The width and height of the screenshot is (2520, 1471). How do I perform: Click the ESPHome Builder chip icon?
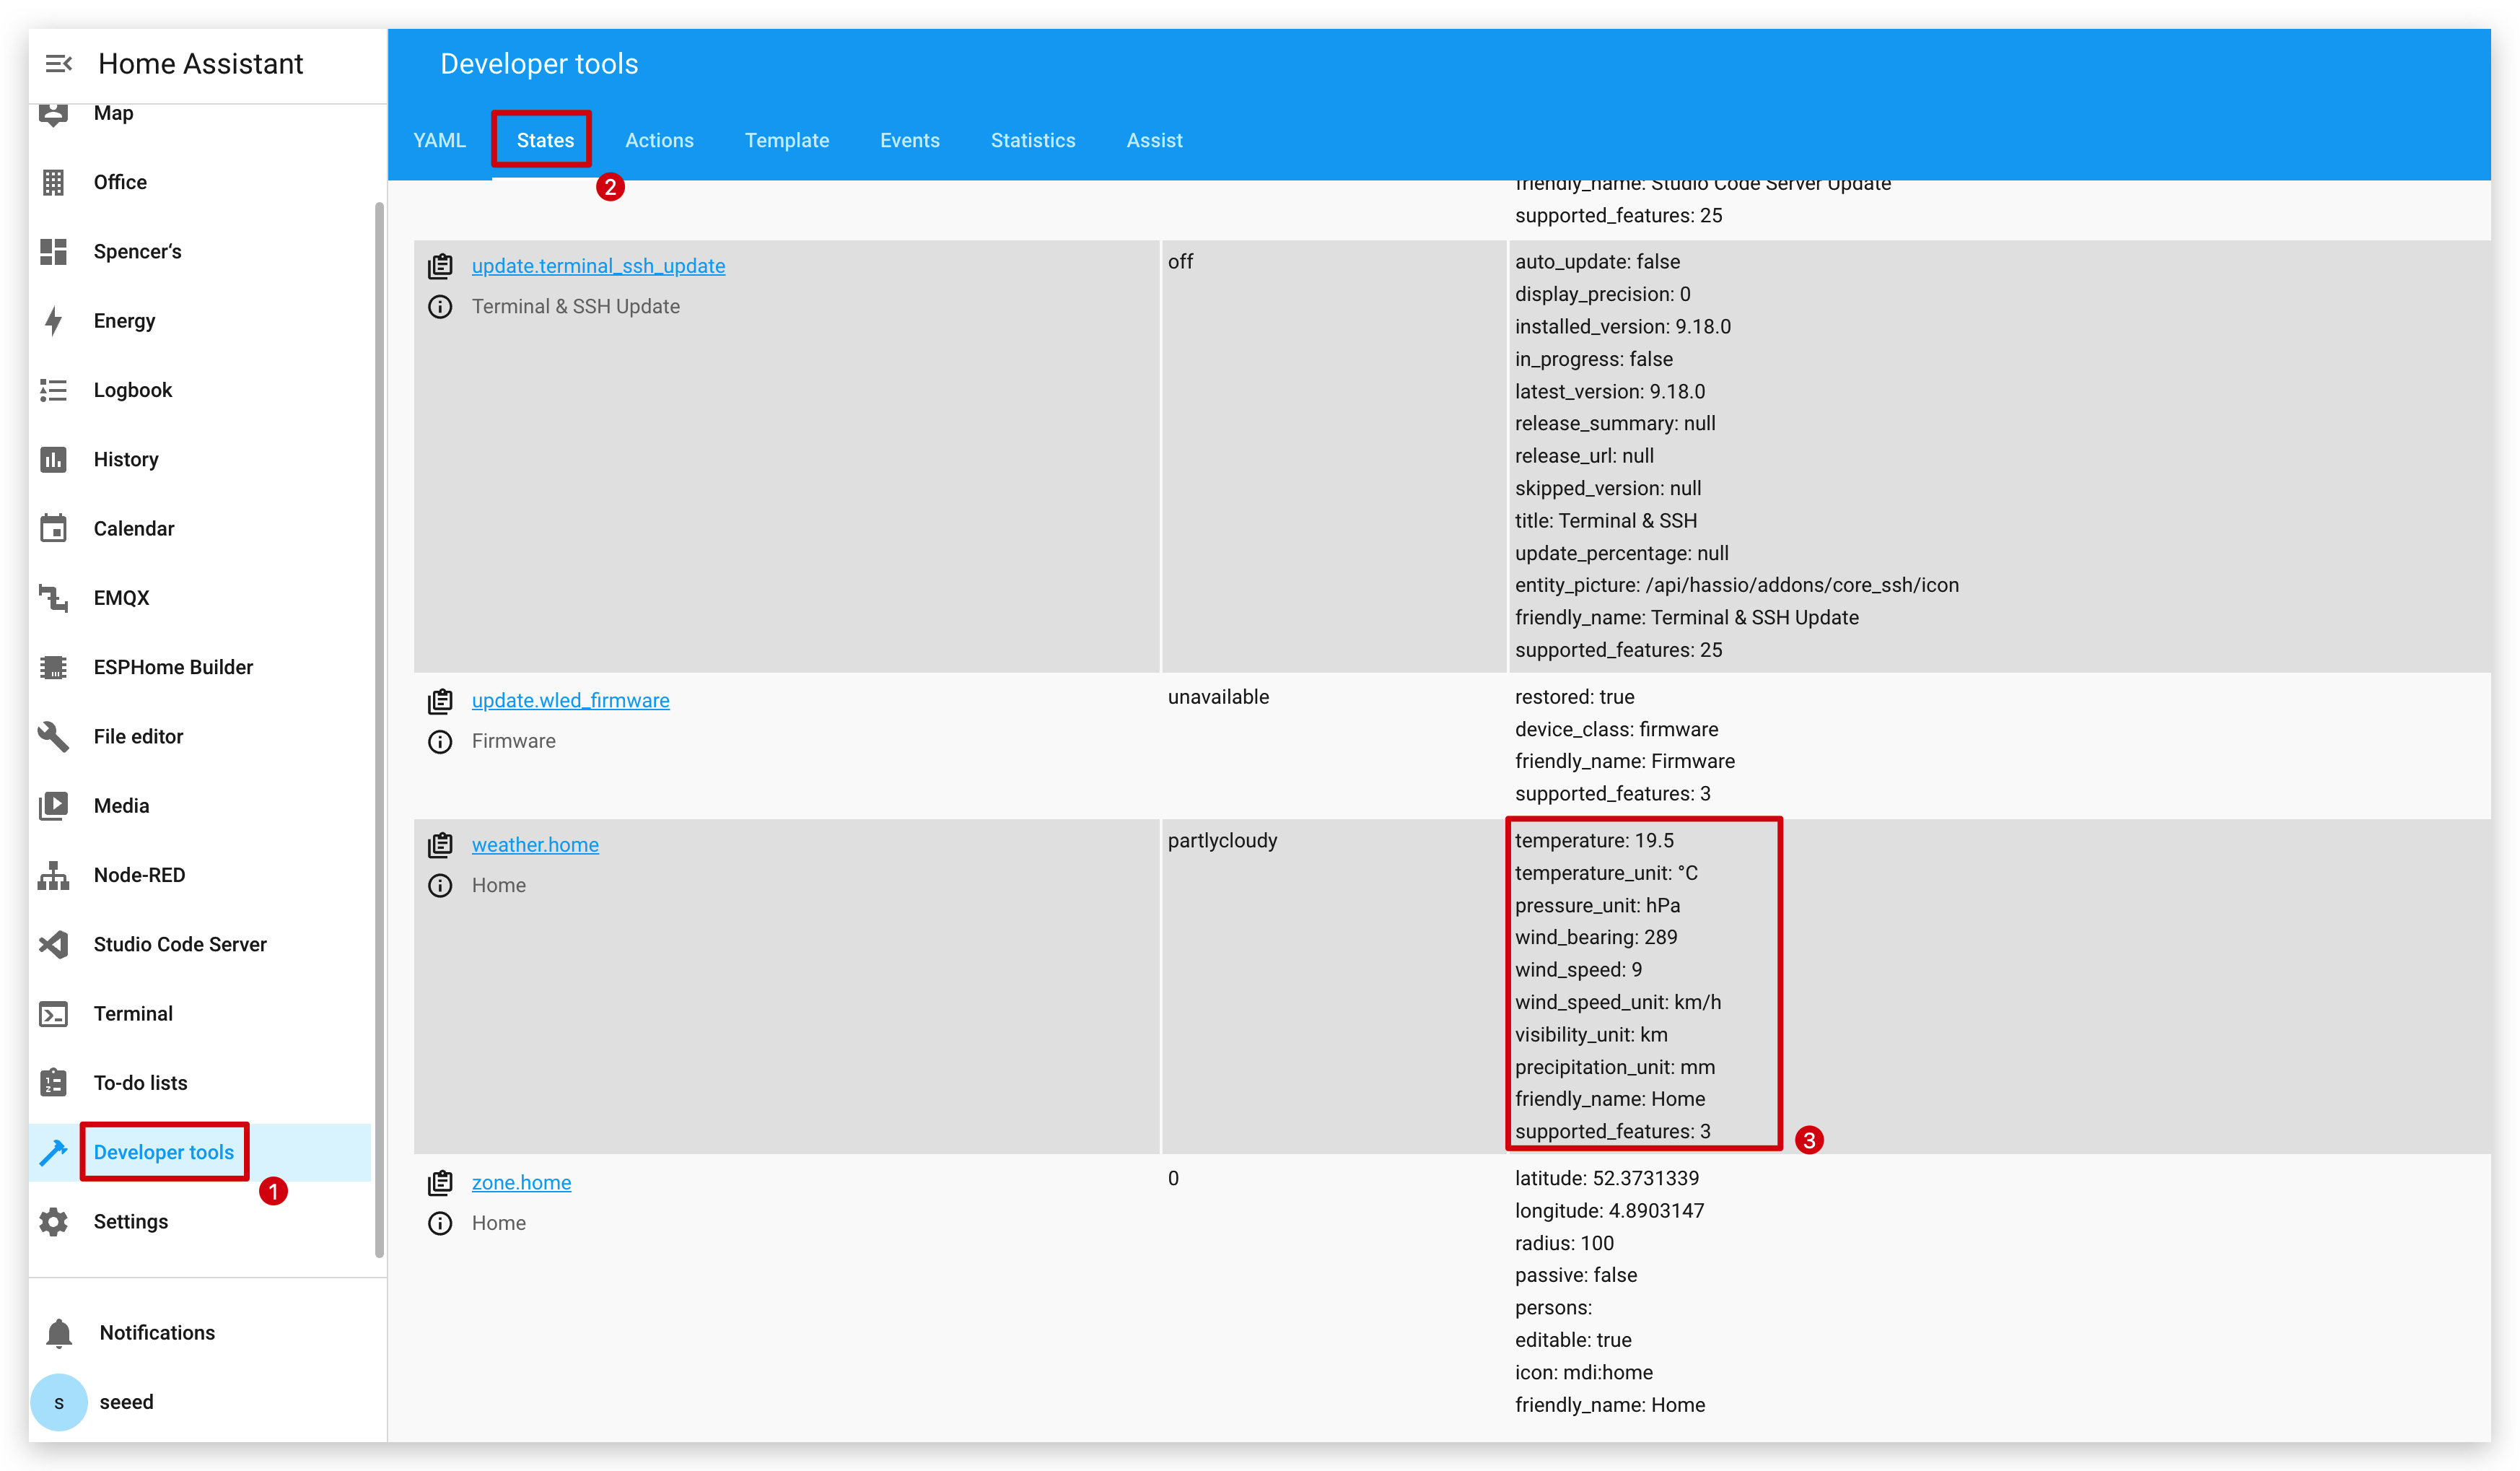pyautogui.click(x=53, y=667)
